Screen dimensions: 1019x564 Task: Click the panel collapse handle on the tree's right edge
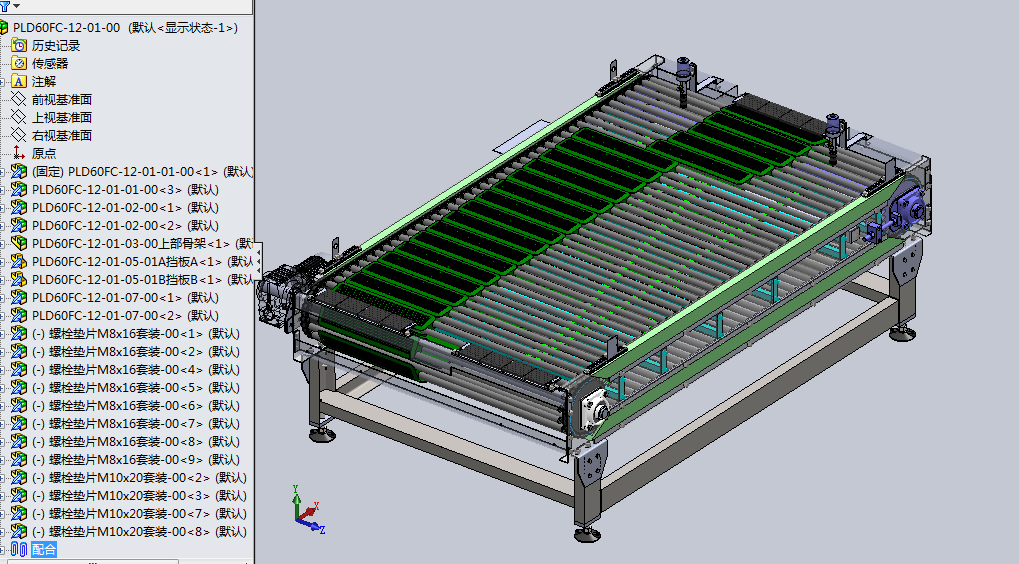click(x=259, y=262)
